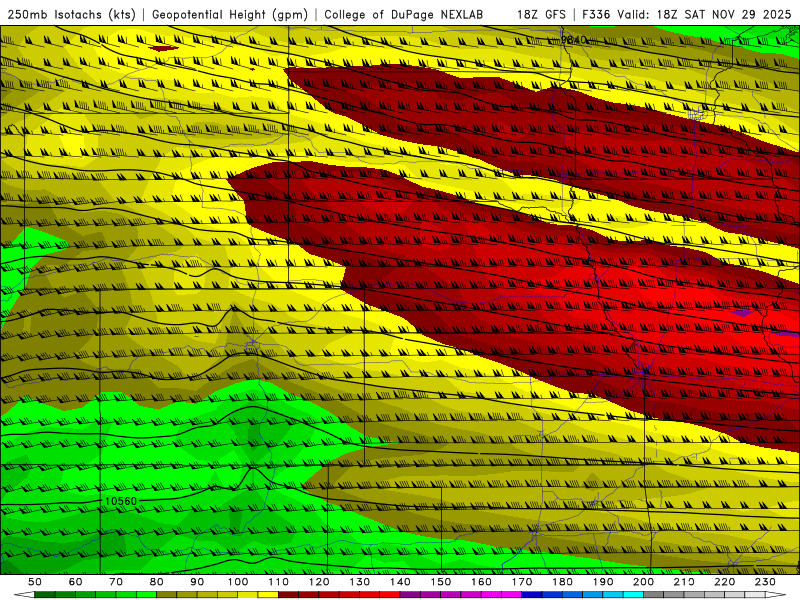Click the 9840 height contour label
Screen dimensions: 800x600
click(573, 40)
